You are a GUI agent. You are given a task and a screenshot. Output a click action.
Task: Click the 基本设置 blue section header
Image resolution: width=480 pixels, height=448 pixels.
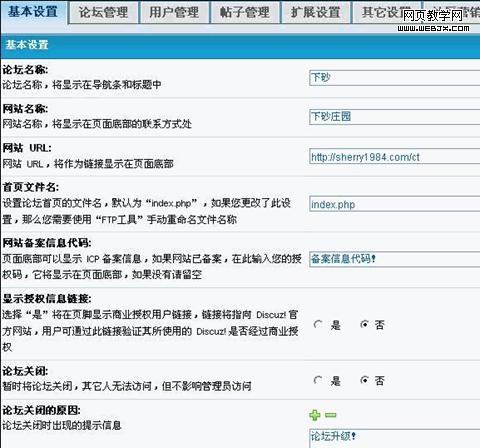pyautogui.click(x=240, y=45)
